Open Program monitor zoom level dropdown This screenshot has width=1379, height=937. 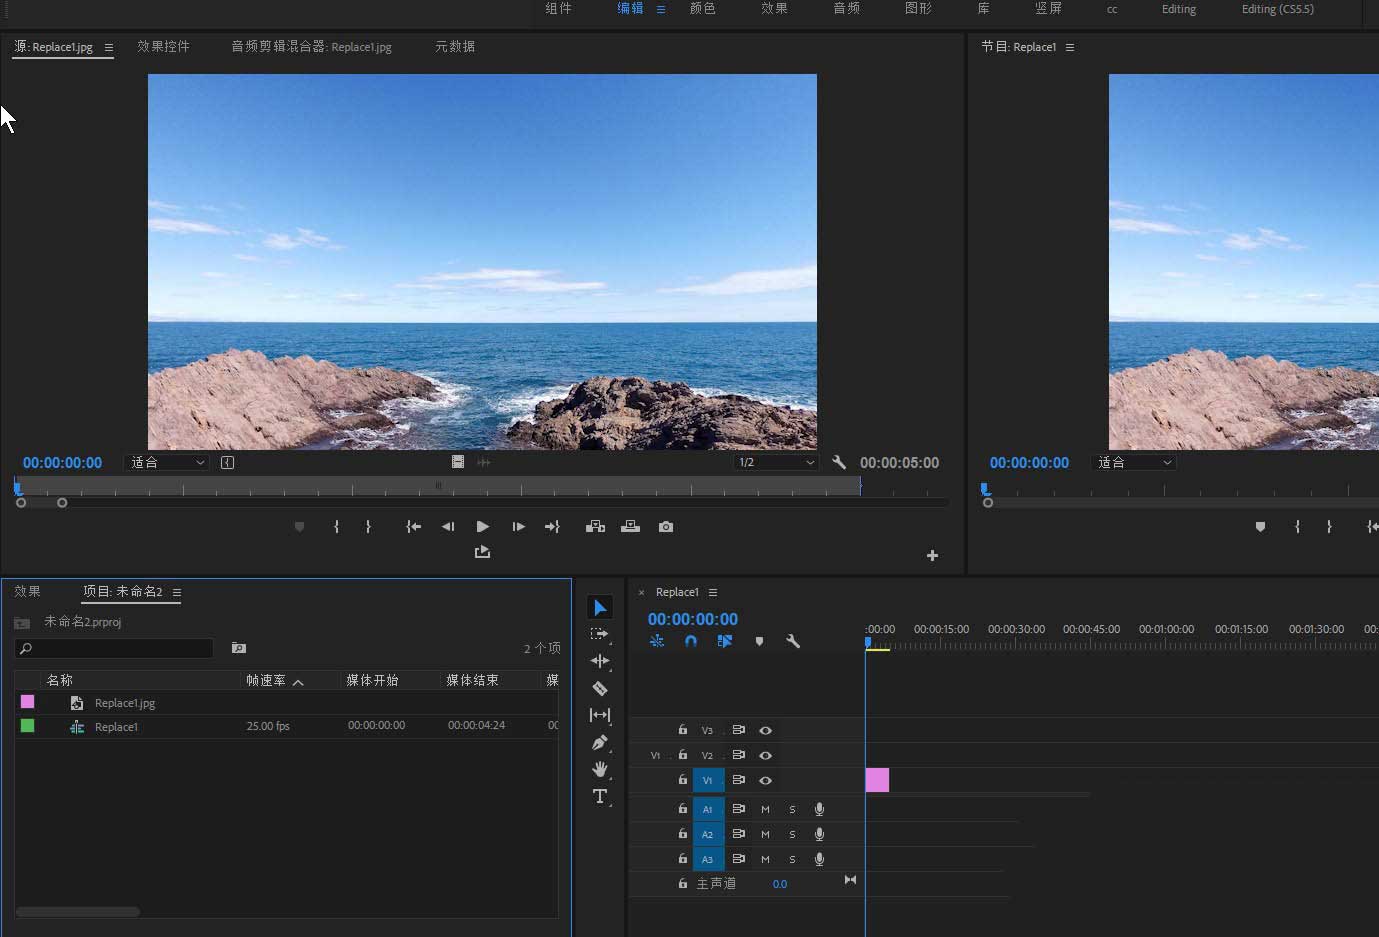click(1134, 462)
